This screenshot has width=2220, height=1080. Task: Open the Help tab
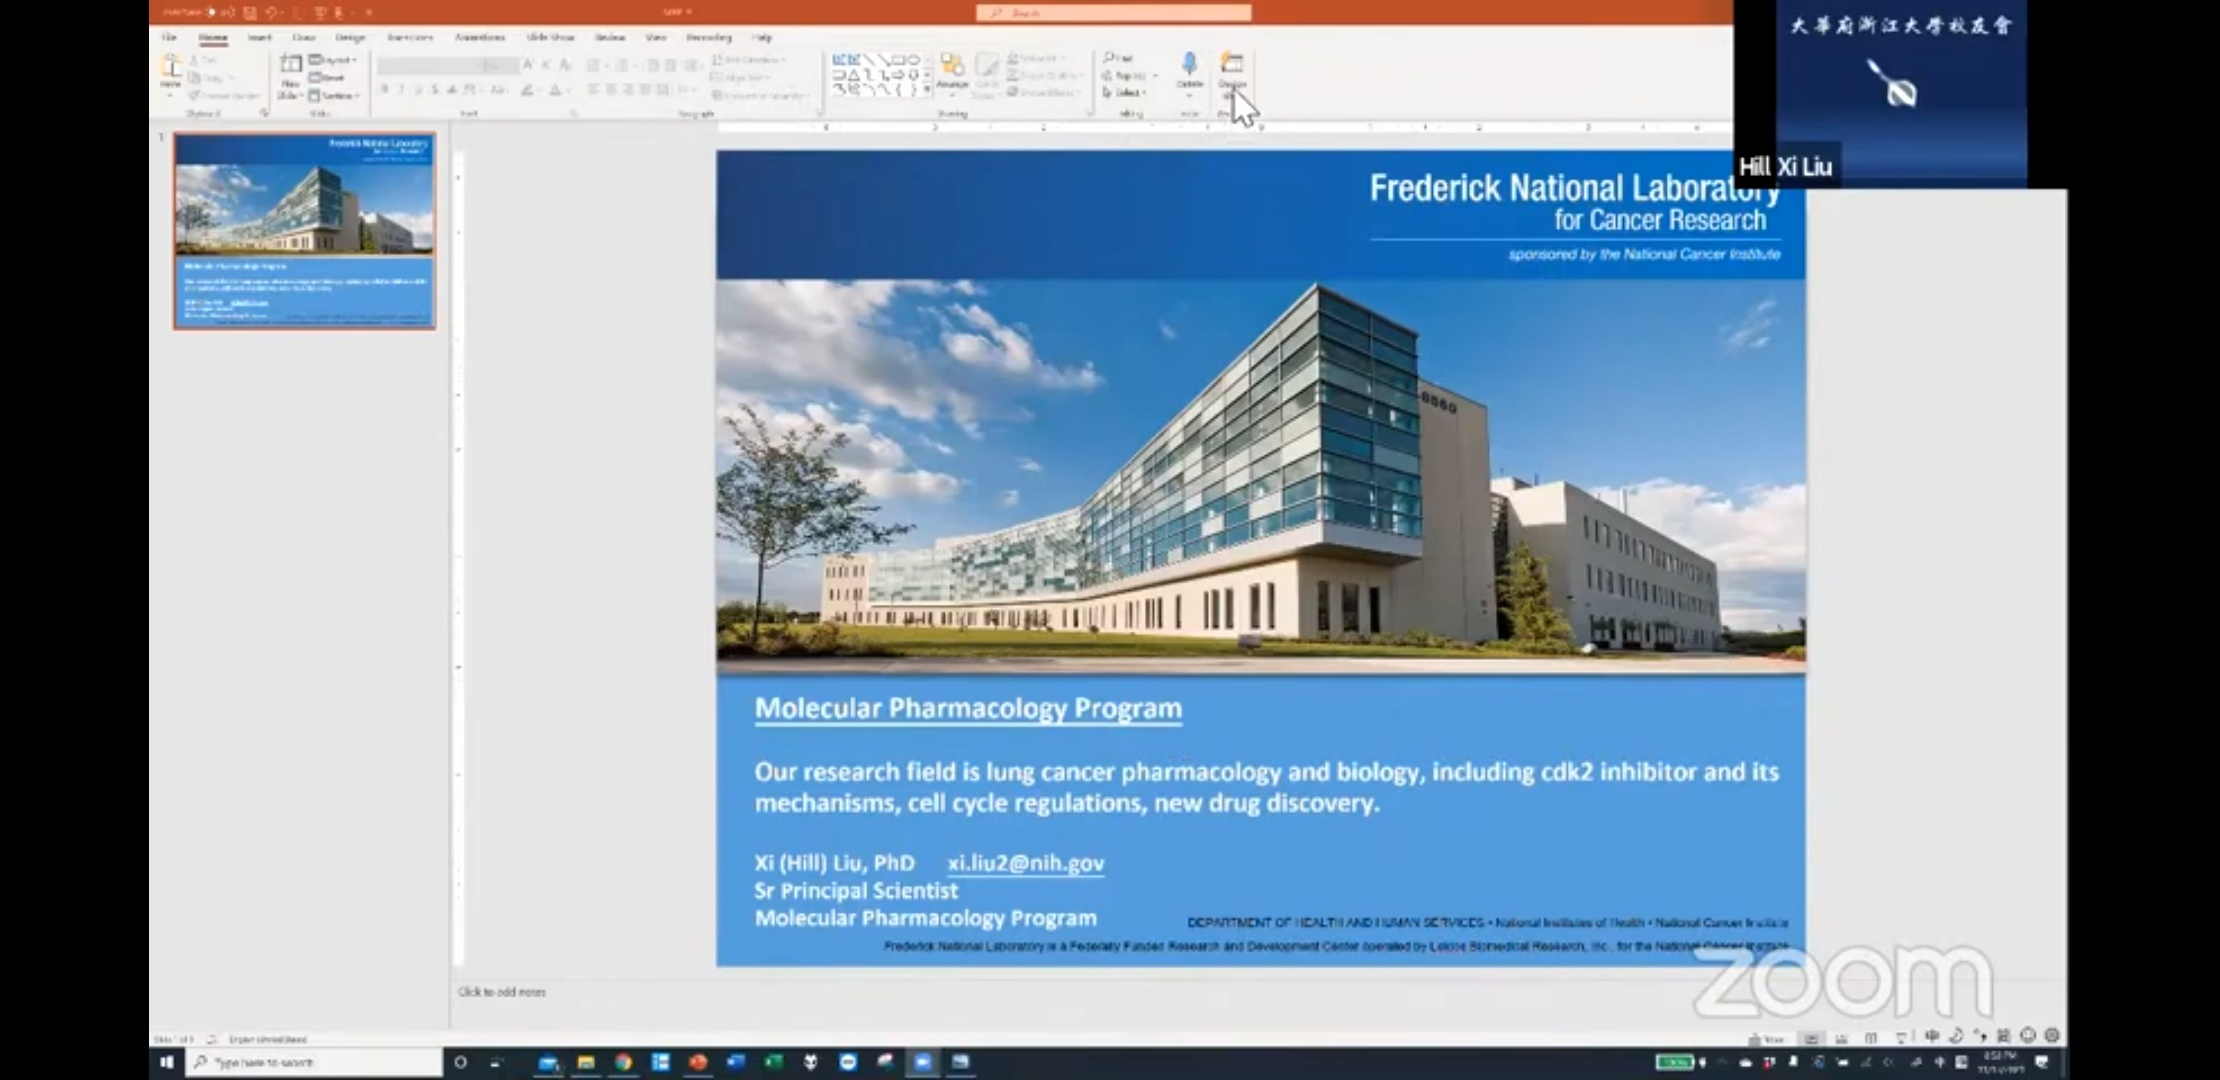[x=762, y=37]
